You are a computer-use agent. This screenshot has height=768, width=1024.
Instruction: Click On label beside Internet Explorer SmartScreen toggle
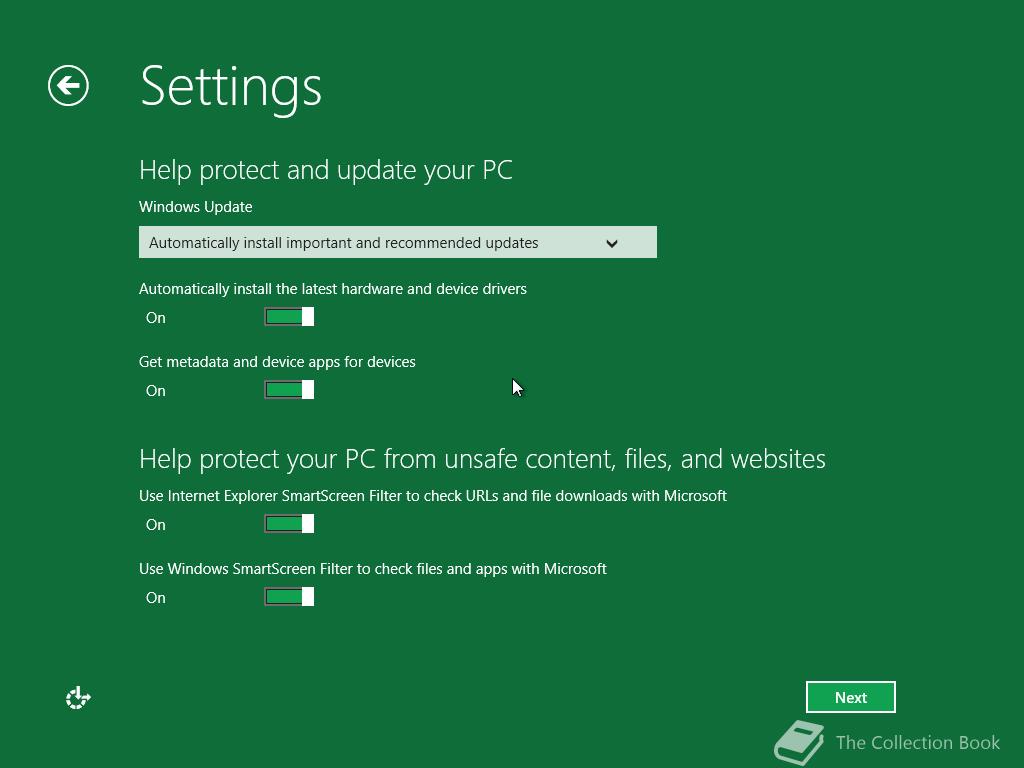pos(155,525)
